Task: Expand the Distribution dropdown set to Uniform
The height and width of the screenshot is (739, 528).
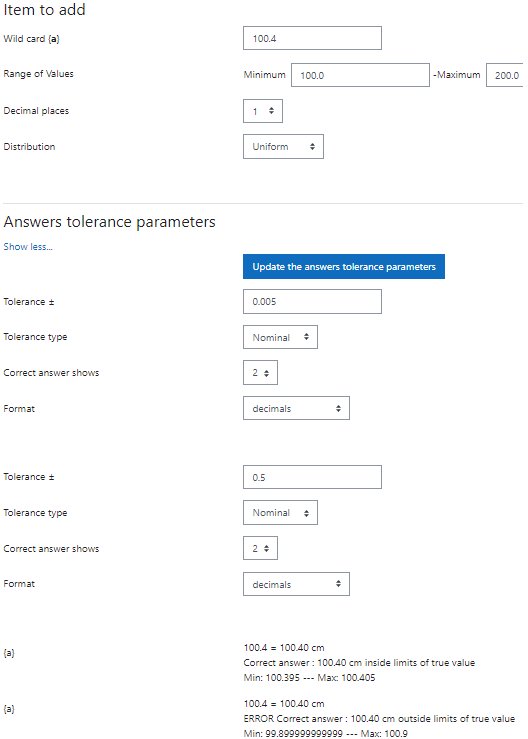Action: tap(283, 147)
